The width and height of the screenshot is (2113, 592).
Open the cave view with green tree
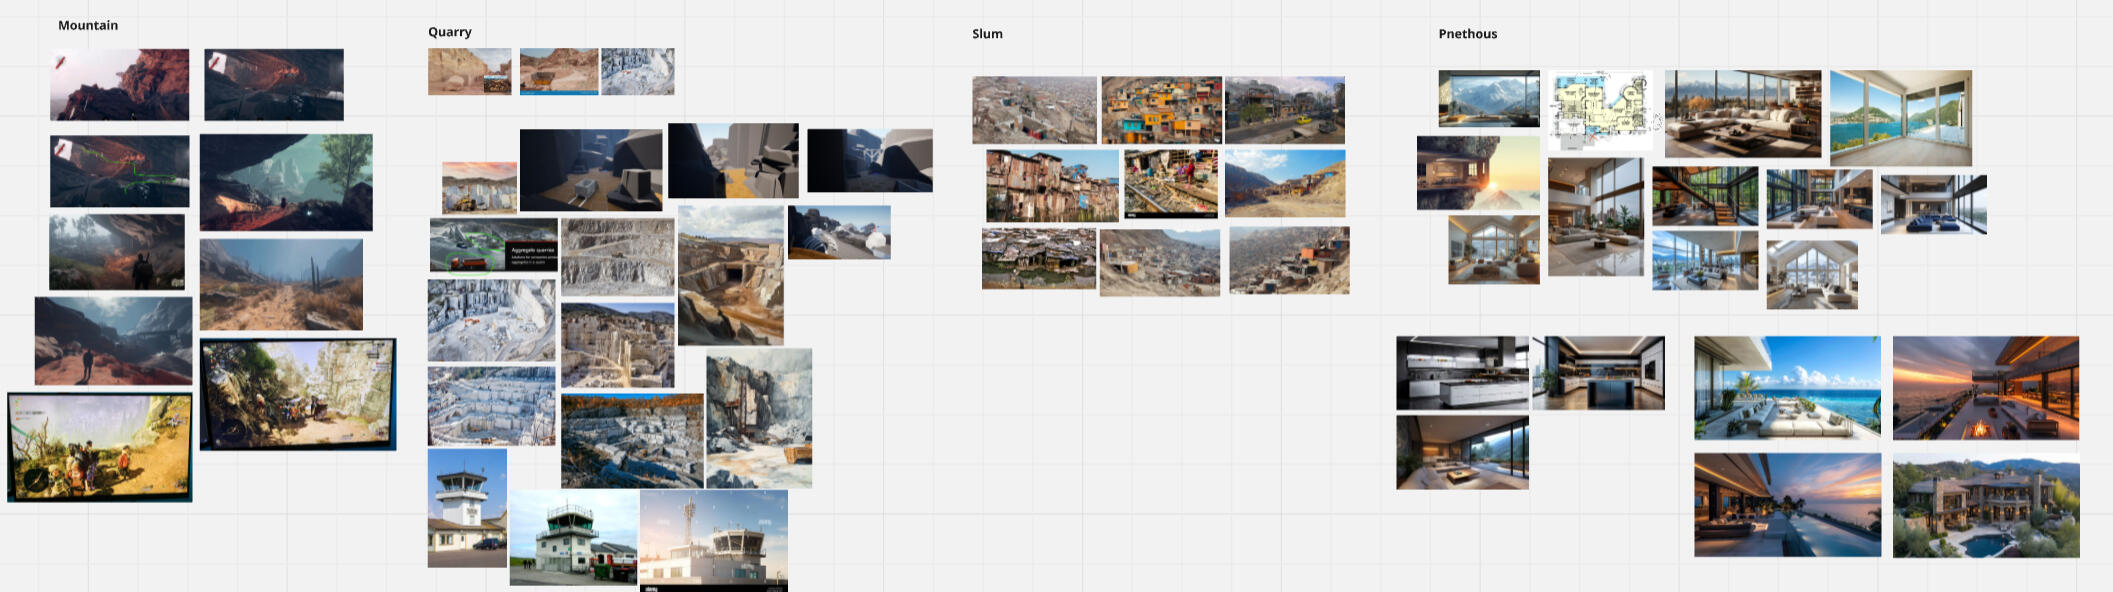coord(286,183)
